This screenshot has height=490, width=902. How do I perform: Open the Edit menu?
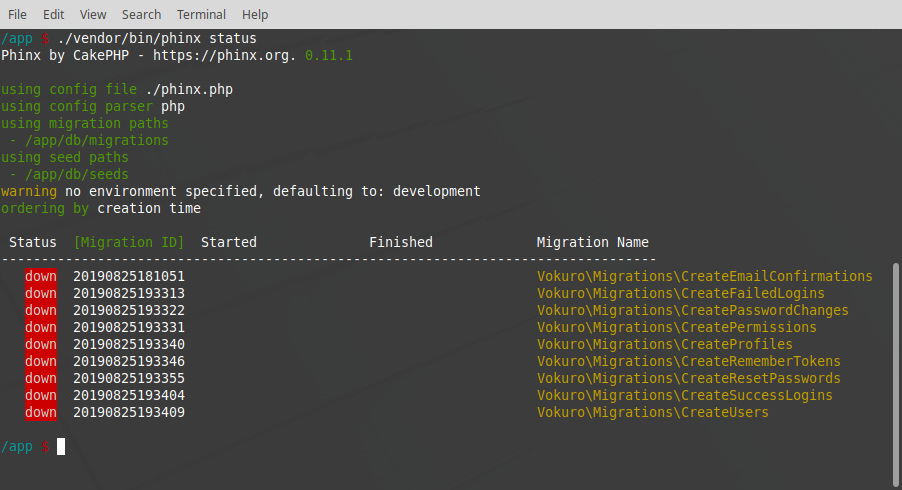(53, 14)
